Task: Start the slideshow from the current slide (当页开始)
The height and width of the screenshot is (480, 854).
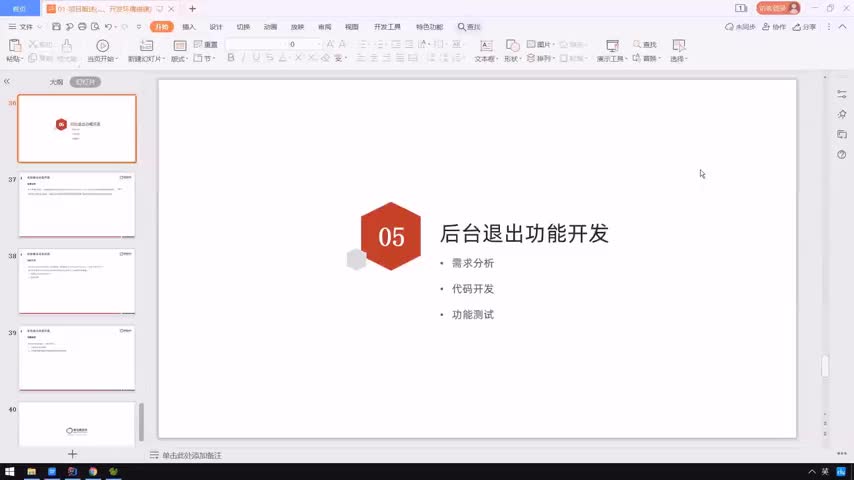Action: [x=102, y=46]
